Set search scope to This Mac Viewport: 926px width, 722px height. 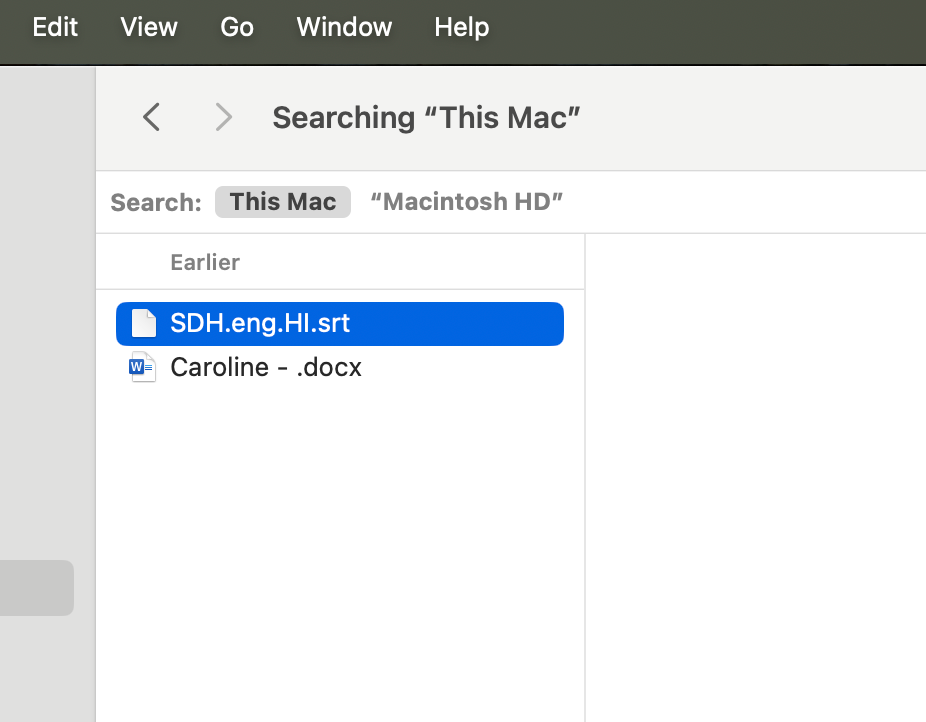click(282, 202)
